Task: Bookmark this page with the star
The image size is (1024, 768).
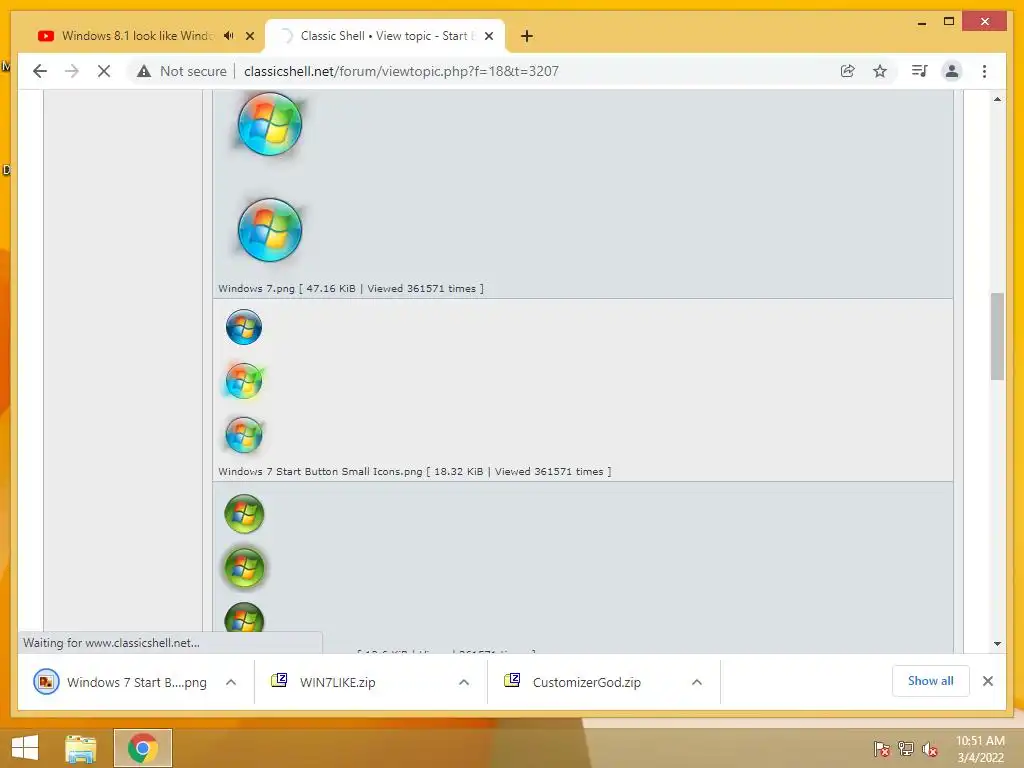Action: (880, 71)
